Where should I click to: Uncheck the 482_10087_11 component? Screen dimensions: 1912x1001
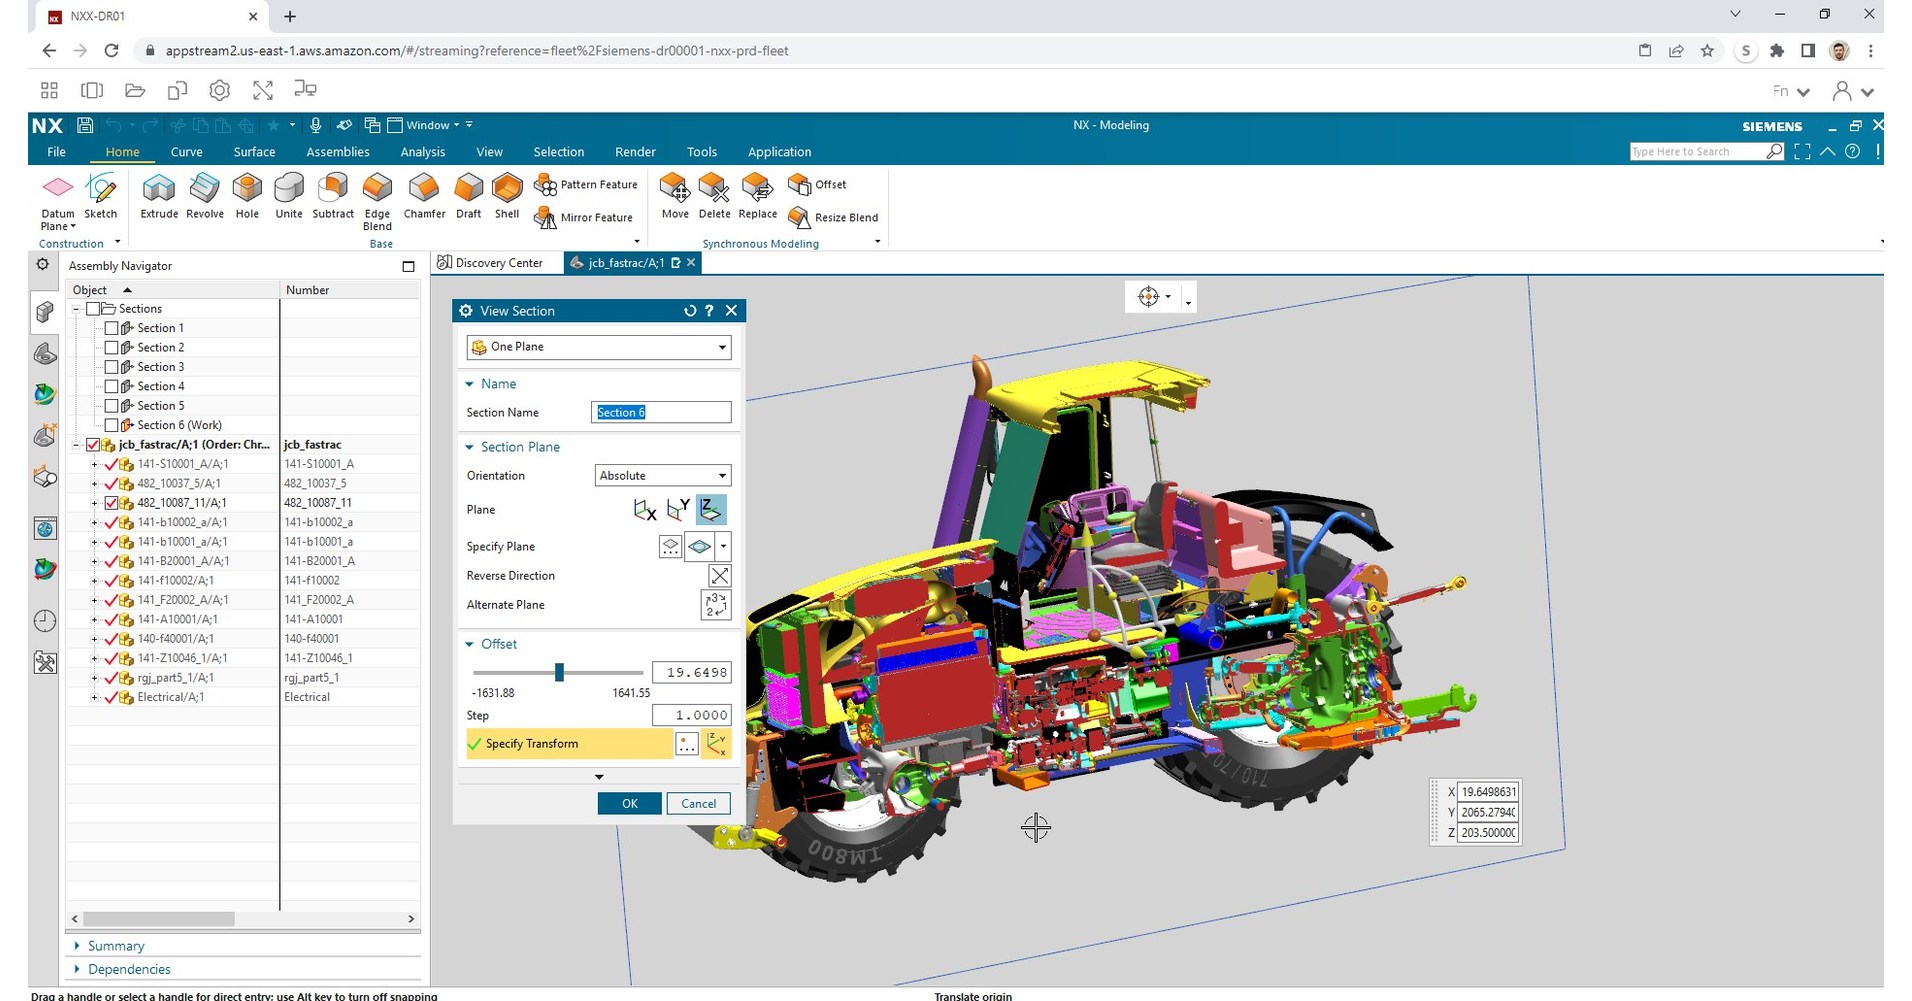112,502
